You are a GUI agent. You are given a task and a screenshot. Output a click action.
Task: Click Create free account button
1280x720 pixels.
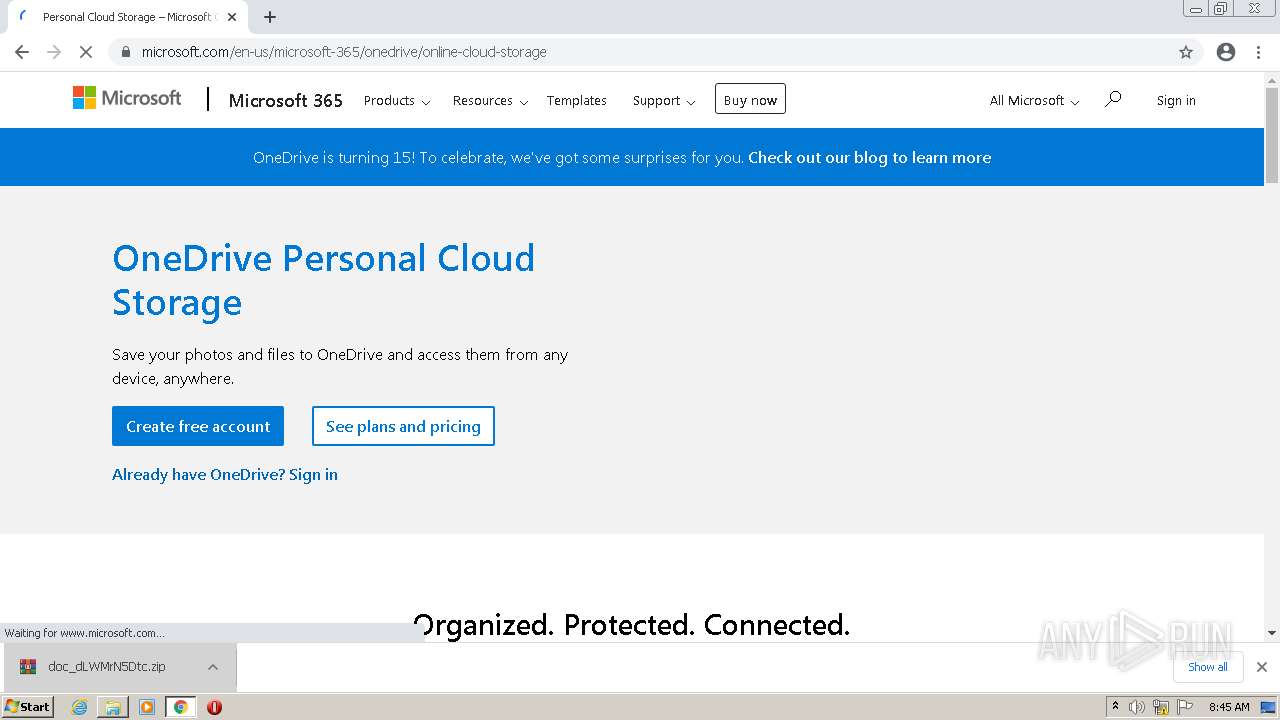(x=198, y=426)
